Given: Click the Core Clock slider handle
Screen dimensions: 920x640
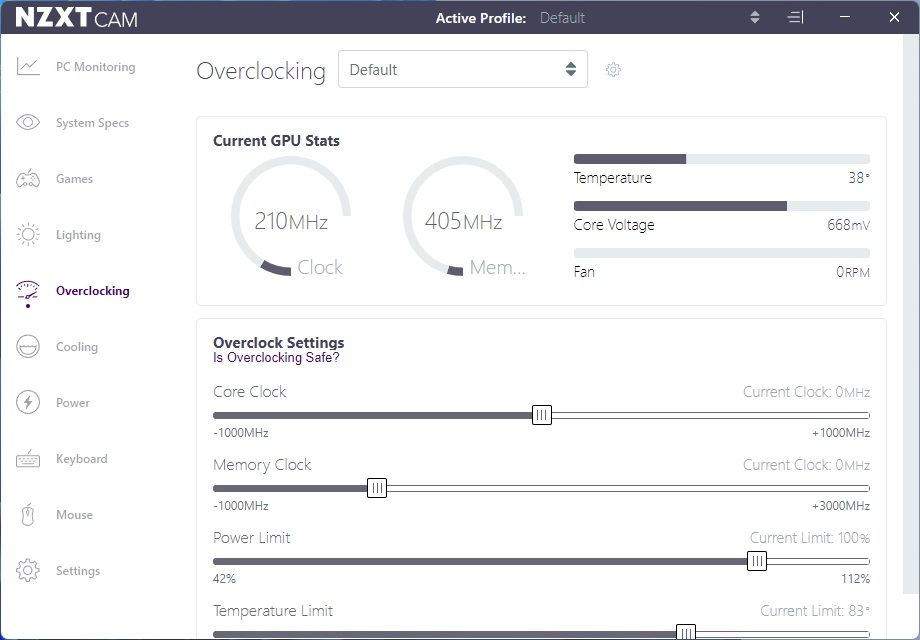Looking at the screenshot, I should 542,415.
